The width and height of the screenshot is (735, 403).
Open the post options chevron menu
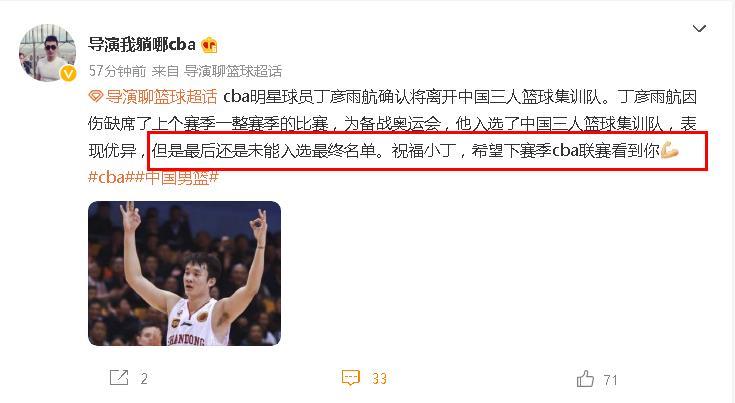tap(699, 29)
